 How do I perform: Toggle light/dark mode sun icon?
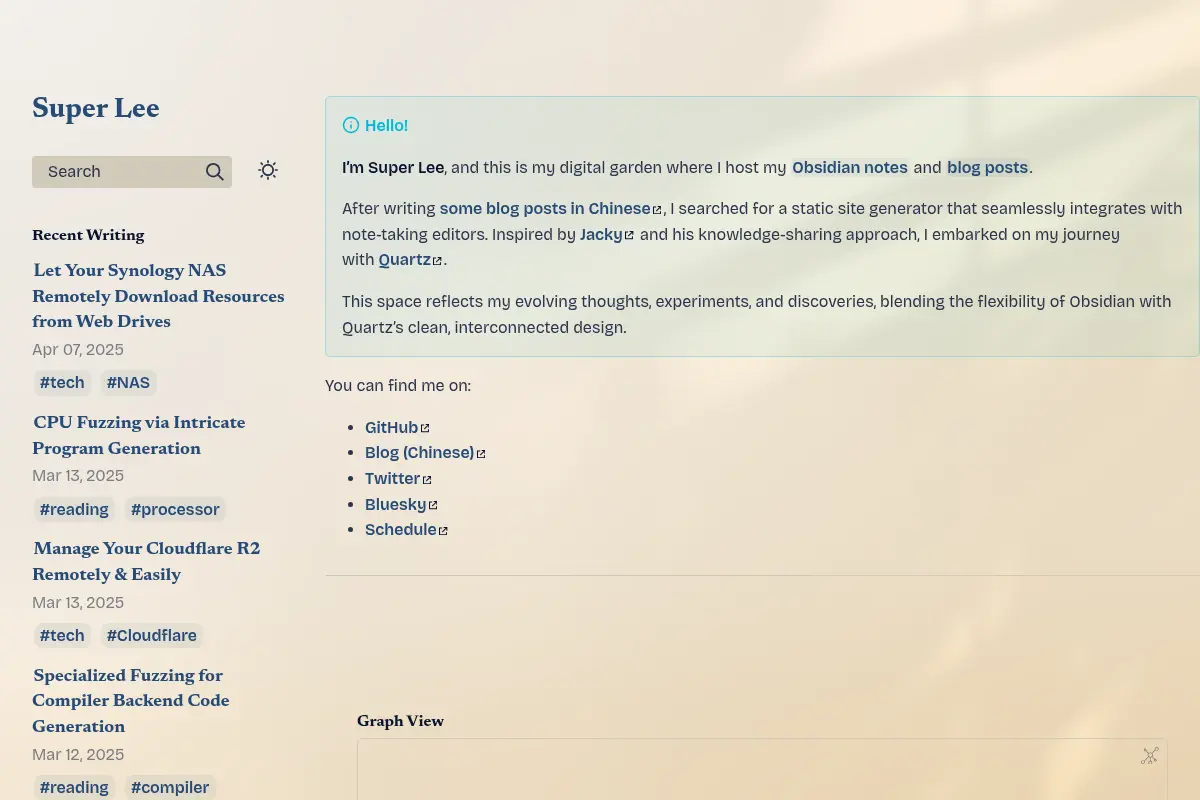pyautogui.click(x=268, y=170)
